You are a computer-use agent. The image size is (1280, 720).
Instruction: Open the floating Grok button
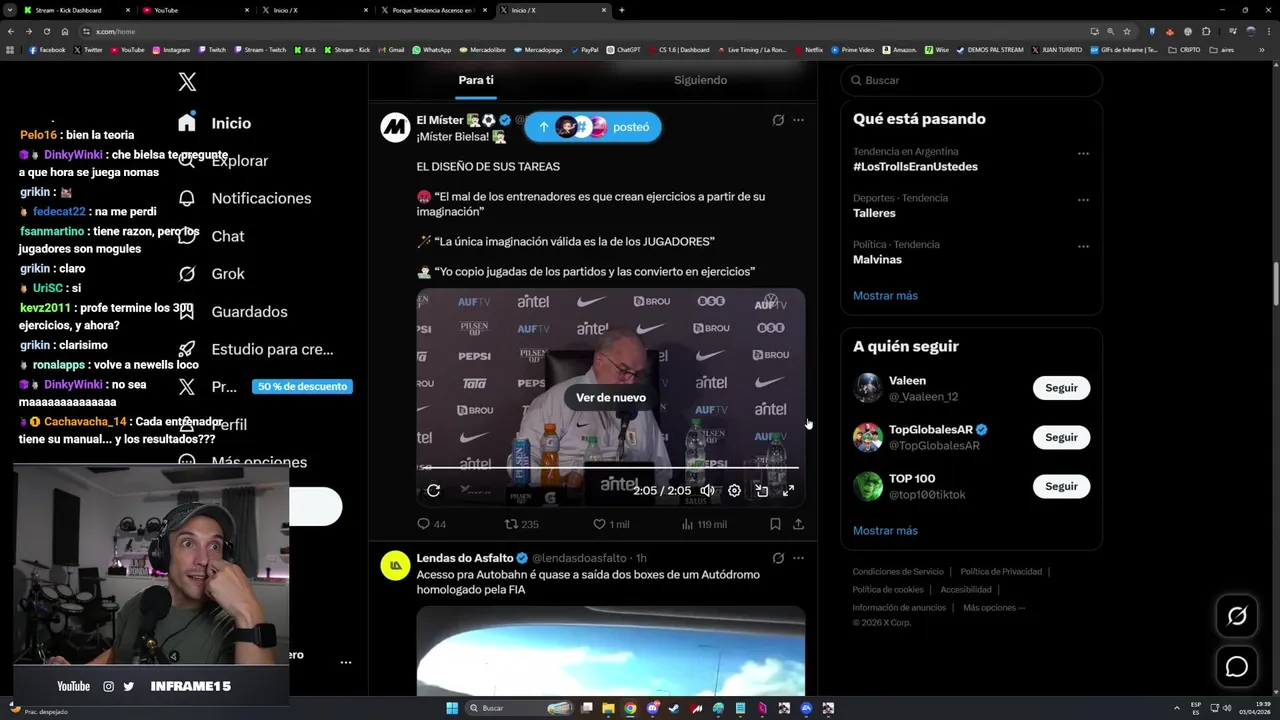1237,616
